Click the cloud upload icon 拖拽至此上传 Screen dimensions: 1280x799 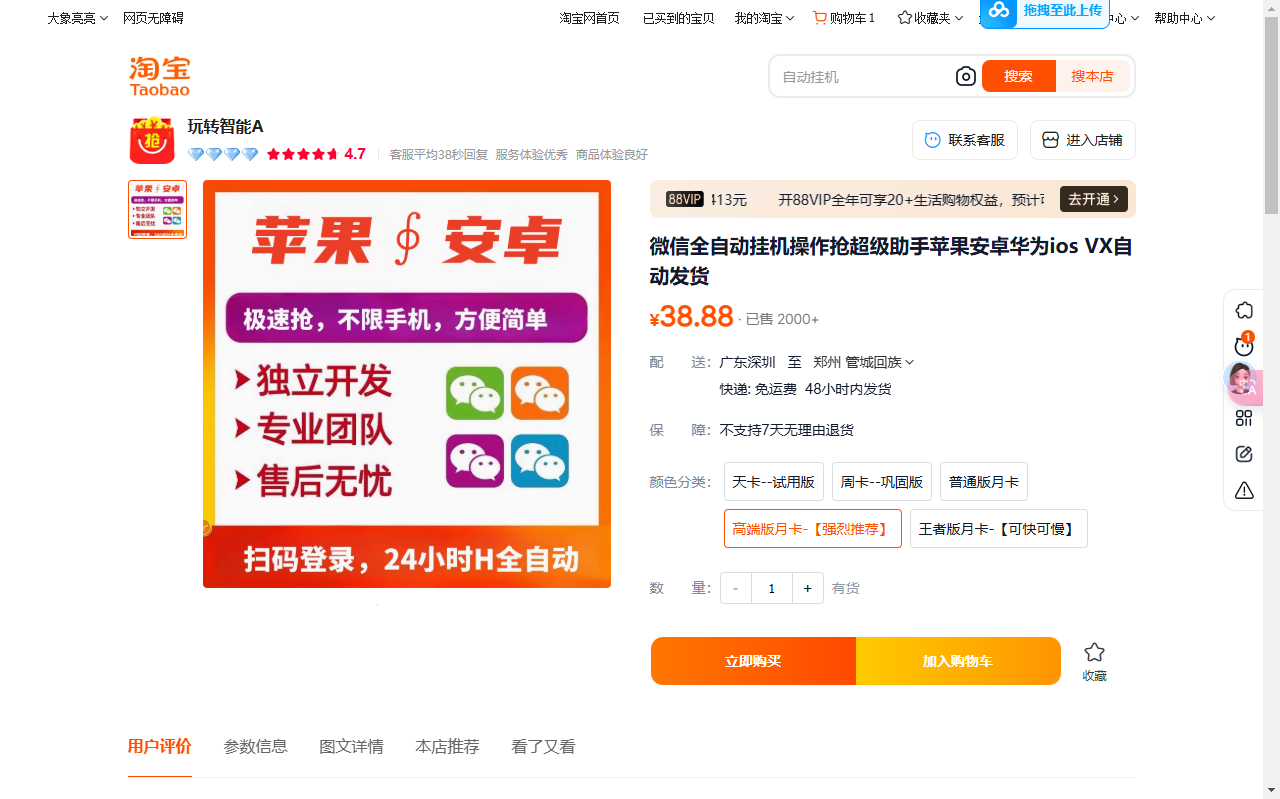click(x=999, y=11)
